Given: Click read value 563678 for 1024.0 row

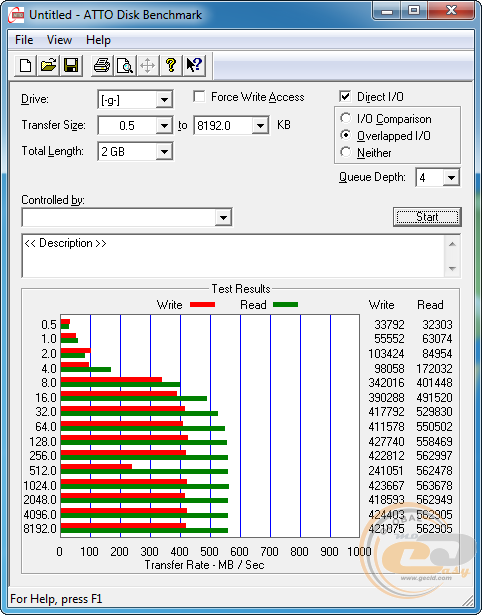Looking at the screenshot, I should tap(434, 486).
